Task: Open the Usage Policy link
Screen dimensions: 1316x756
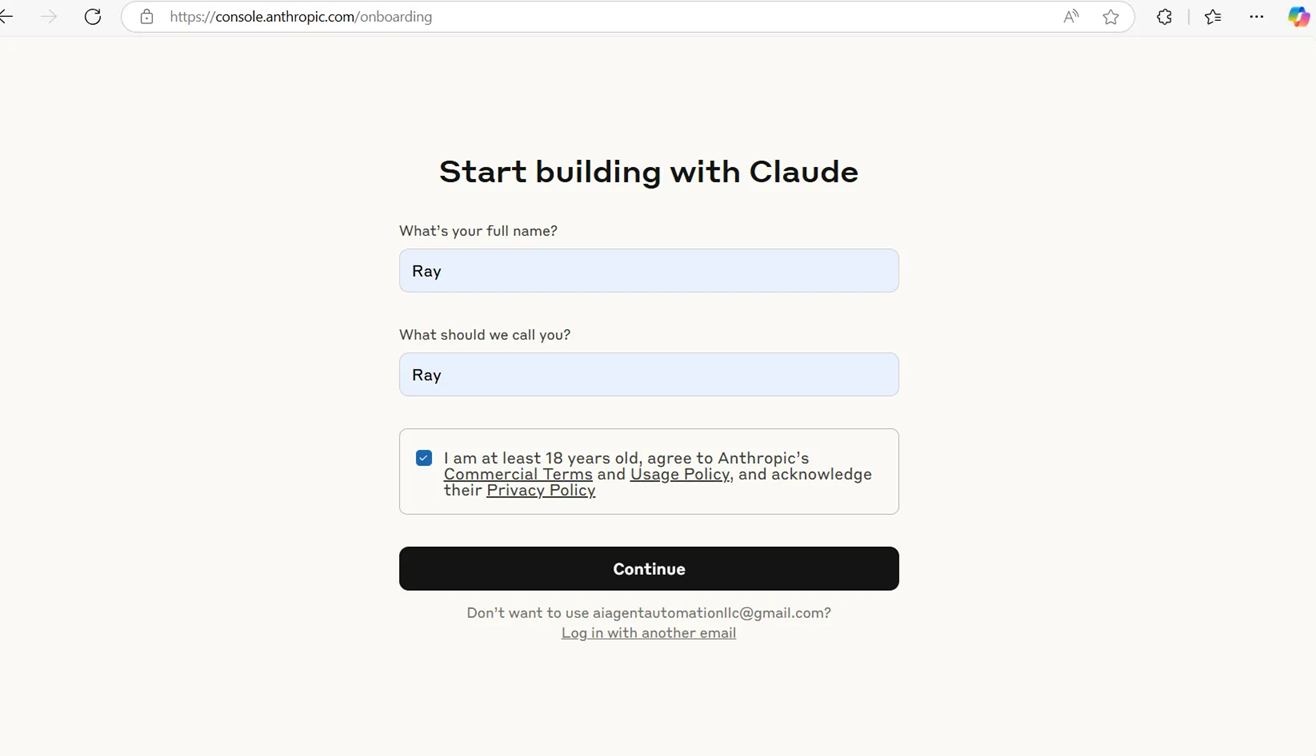Action: [x=680, y=474]
